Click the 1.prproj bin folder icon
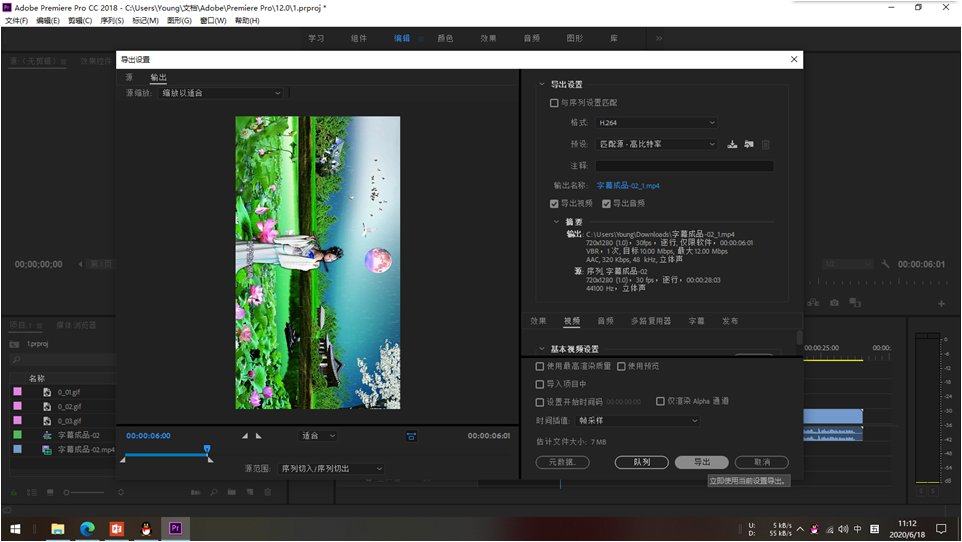Image resolution: width=962 pixels, height=542 pixels. pos(15,344)
